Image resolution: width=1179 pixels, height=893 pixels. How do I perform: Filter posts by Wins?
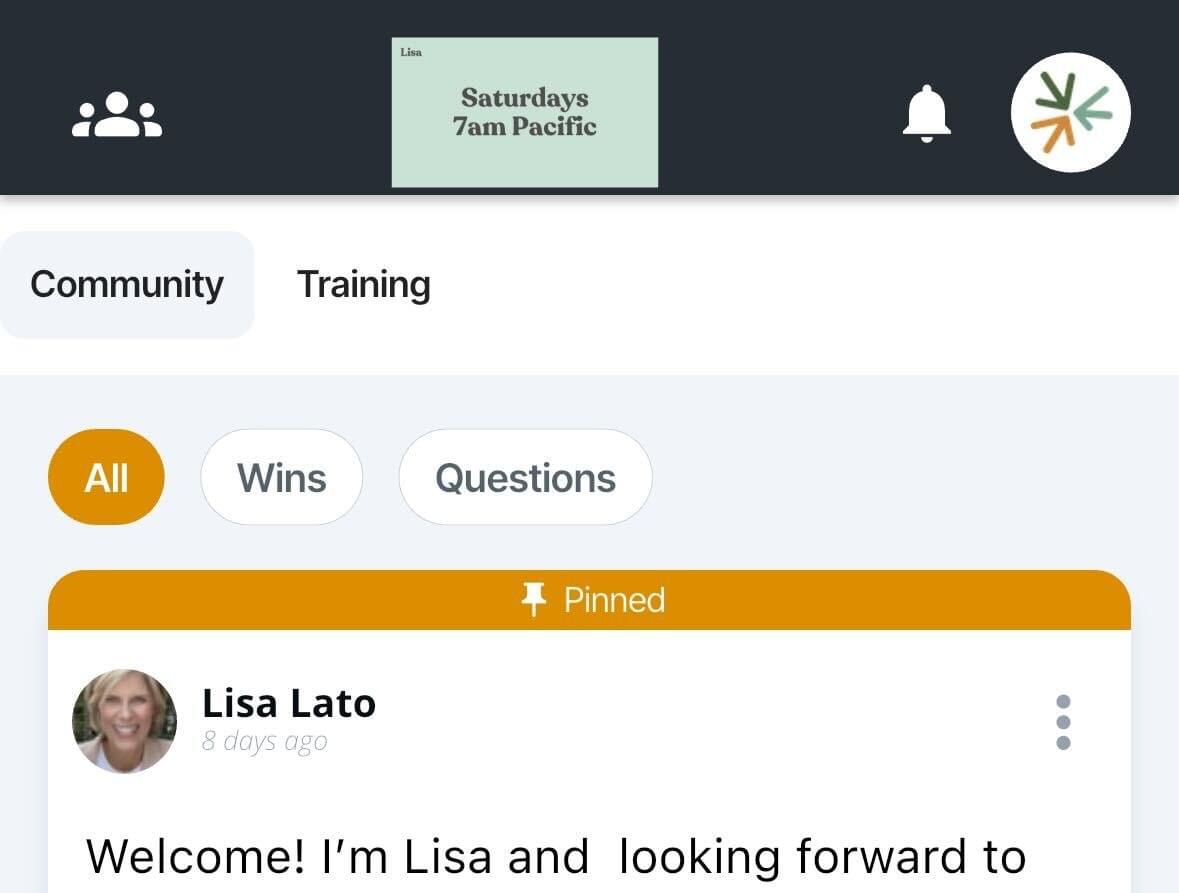281,477
